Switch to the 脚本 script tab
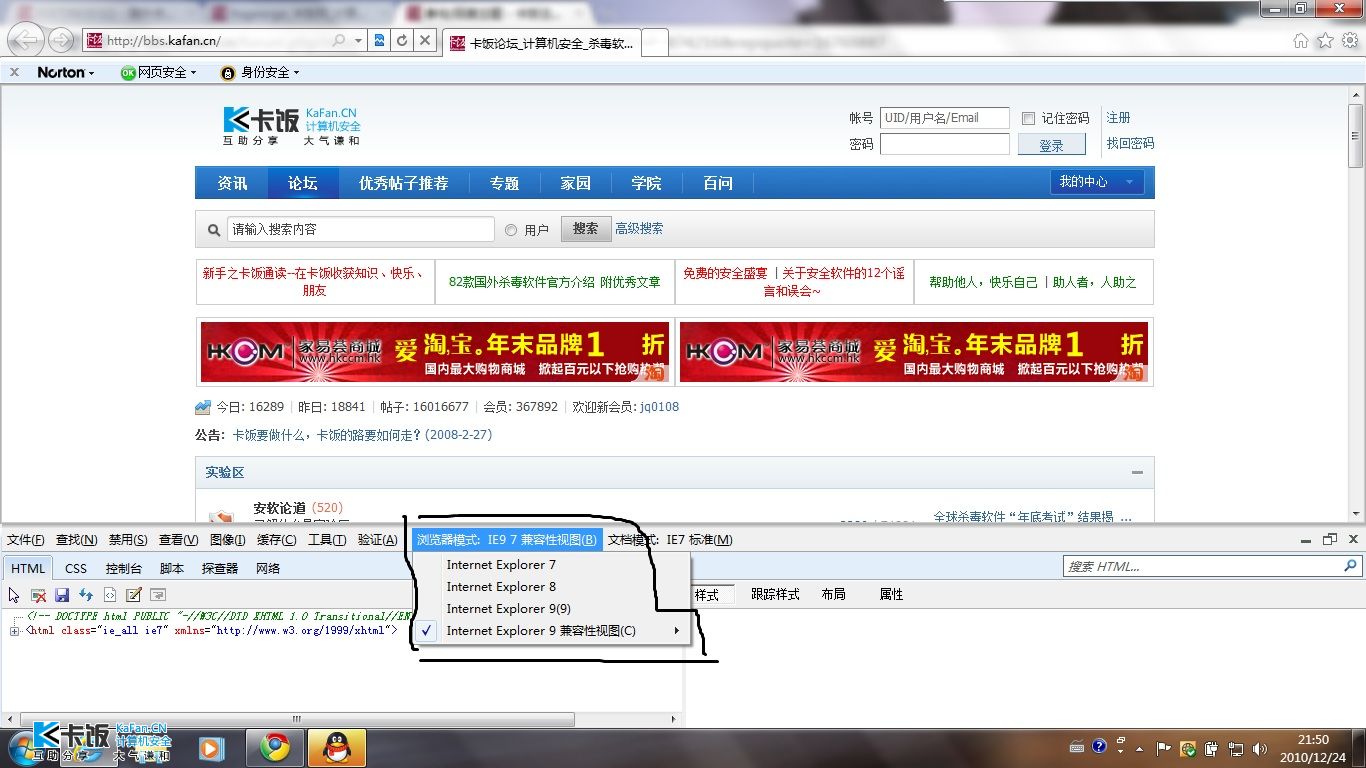This screenshot has height=768, width=1366. point(172,568)
